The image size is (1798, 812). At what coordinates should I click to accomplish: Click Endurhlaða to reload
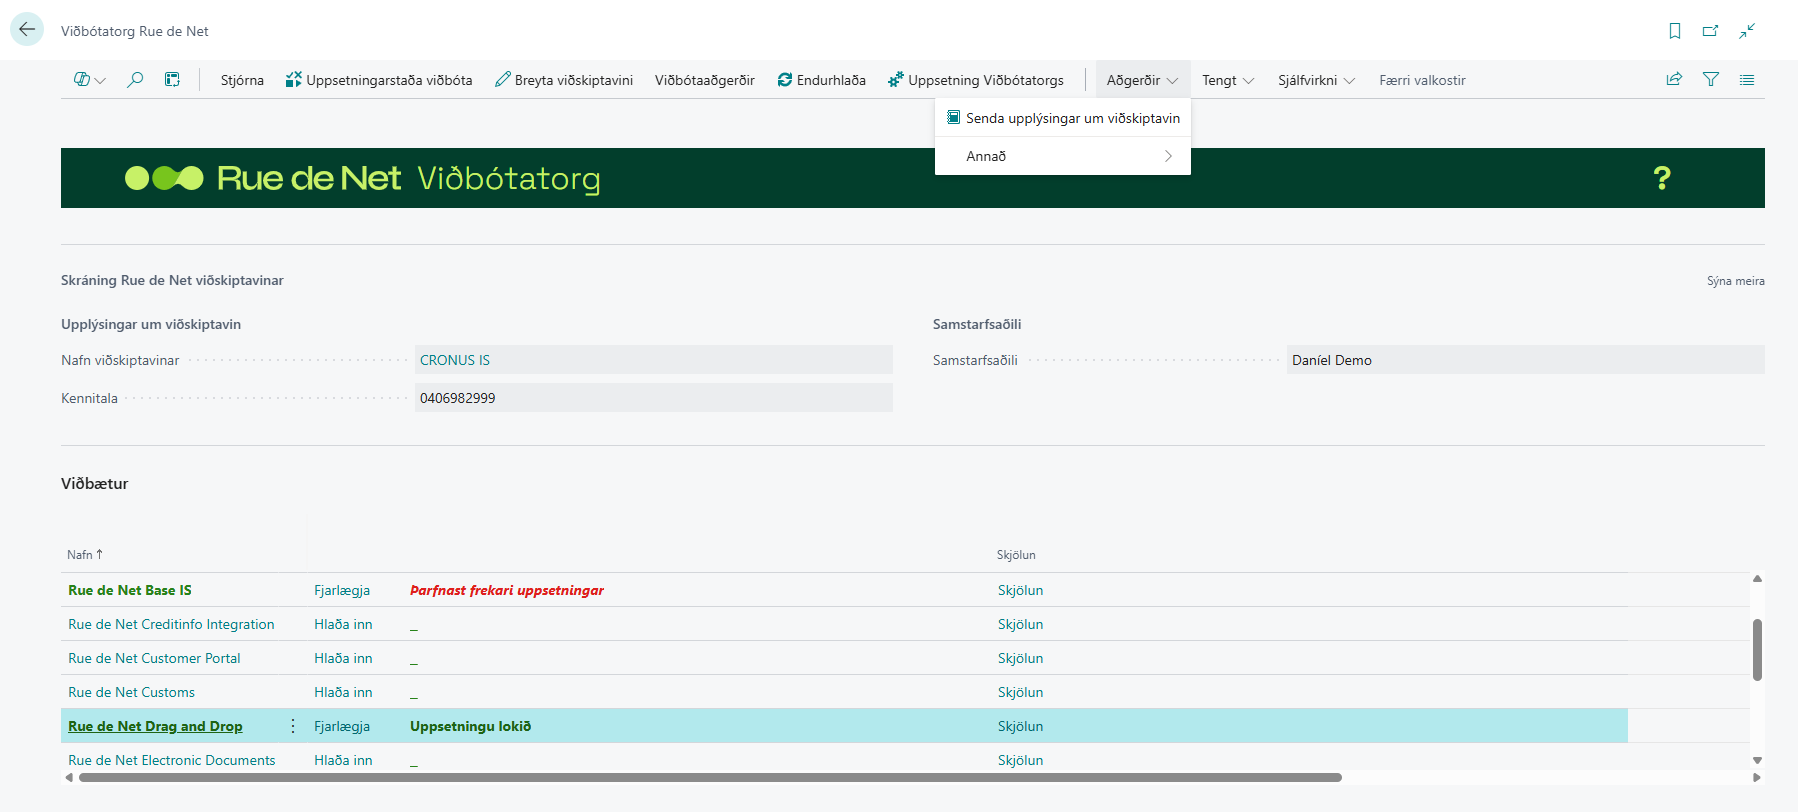[x=821, y=80]
